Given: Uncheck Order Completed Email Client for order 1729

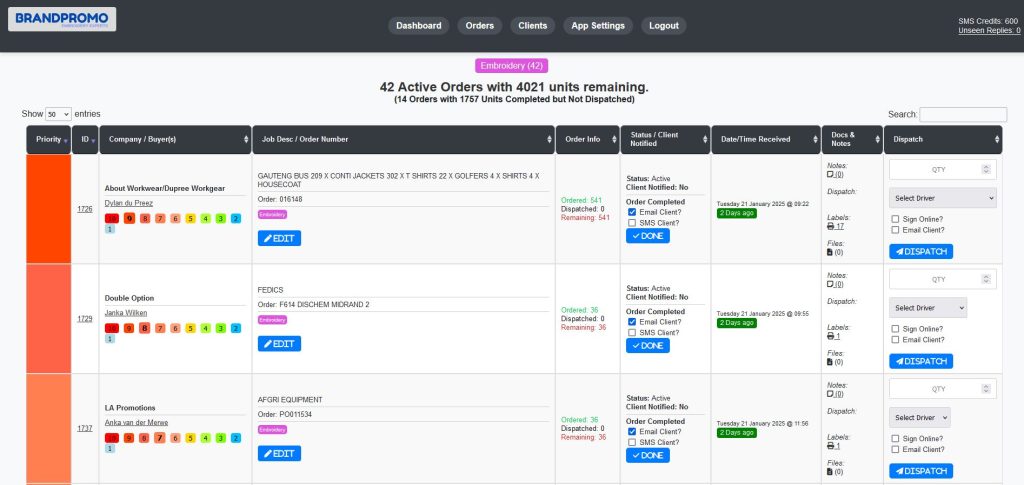Looking at the screenshot, I should point(632,322).
